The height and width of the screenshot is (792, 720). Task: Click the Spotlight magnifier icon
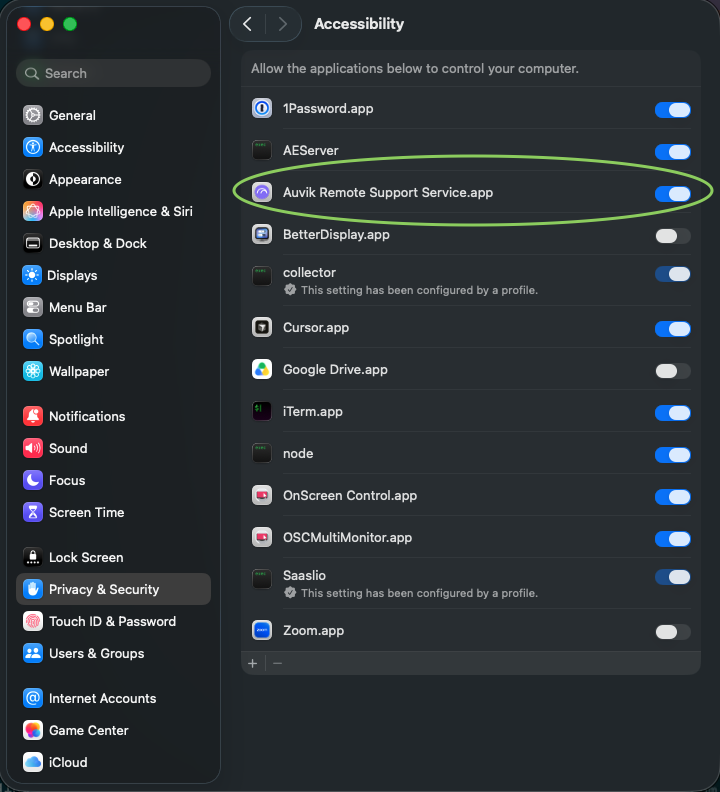pos(33,339)
